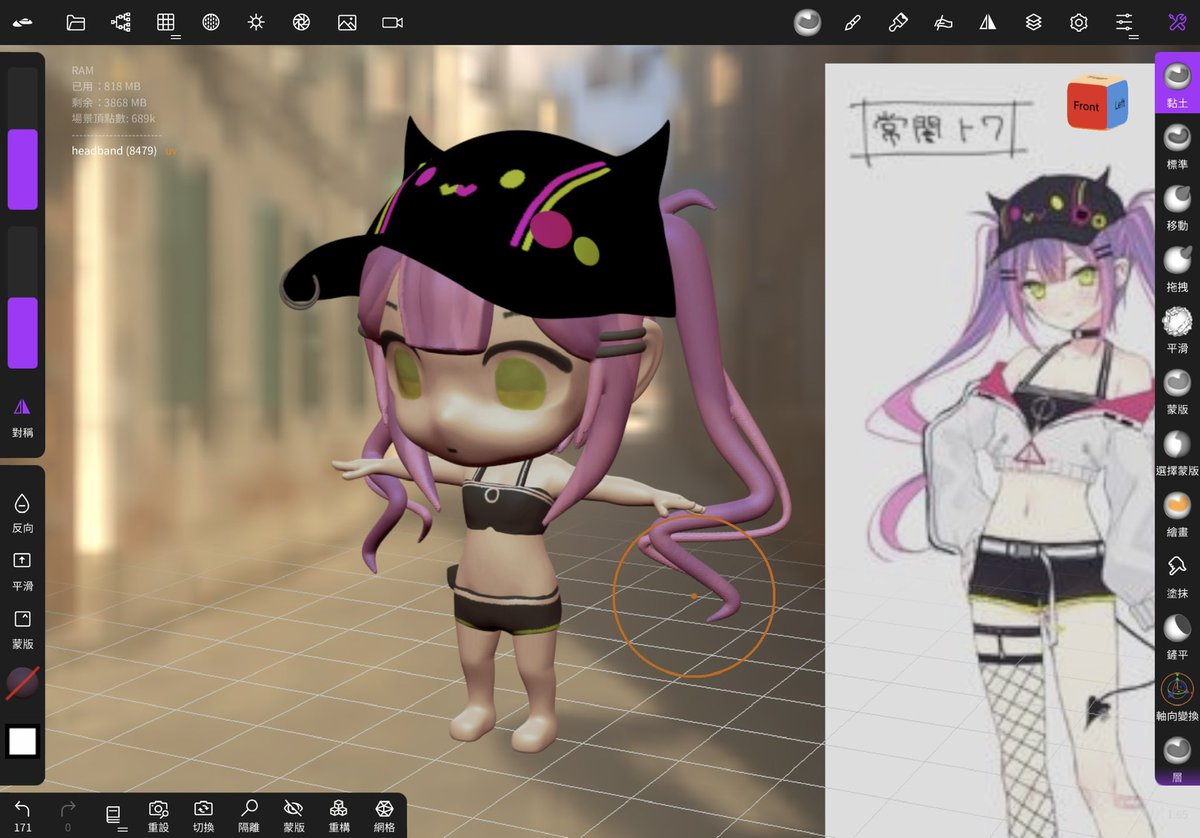Click the 場景頂點數: 689k text
This screenshot has width=1200, height=838.
[113, 118]
